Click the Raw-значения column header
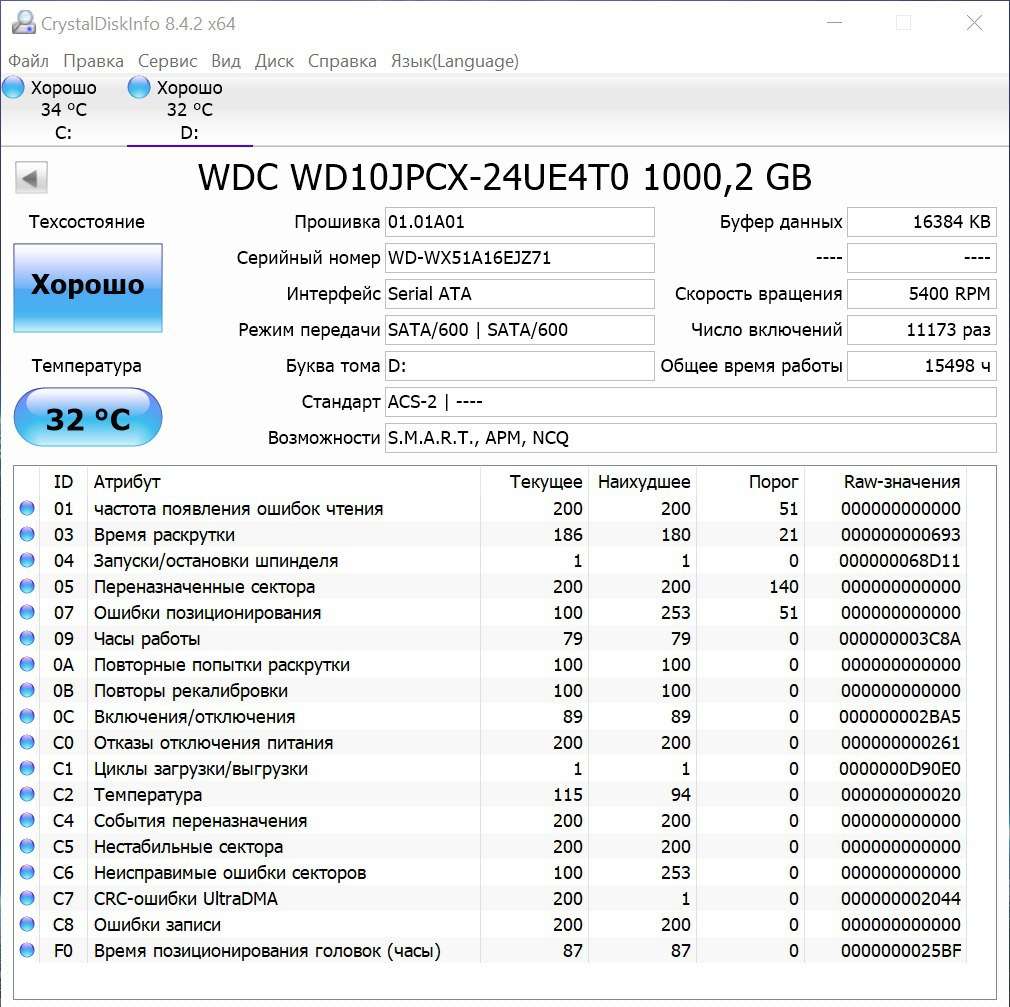Viewport: 1010px width, 1007px height. tap(901, 482)
